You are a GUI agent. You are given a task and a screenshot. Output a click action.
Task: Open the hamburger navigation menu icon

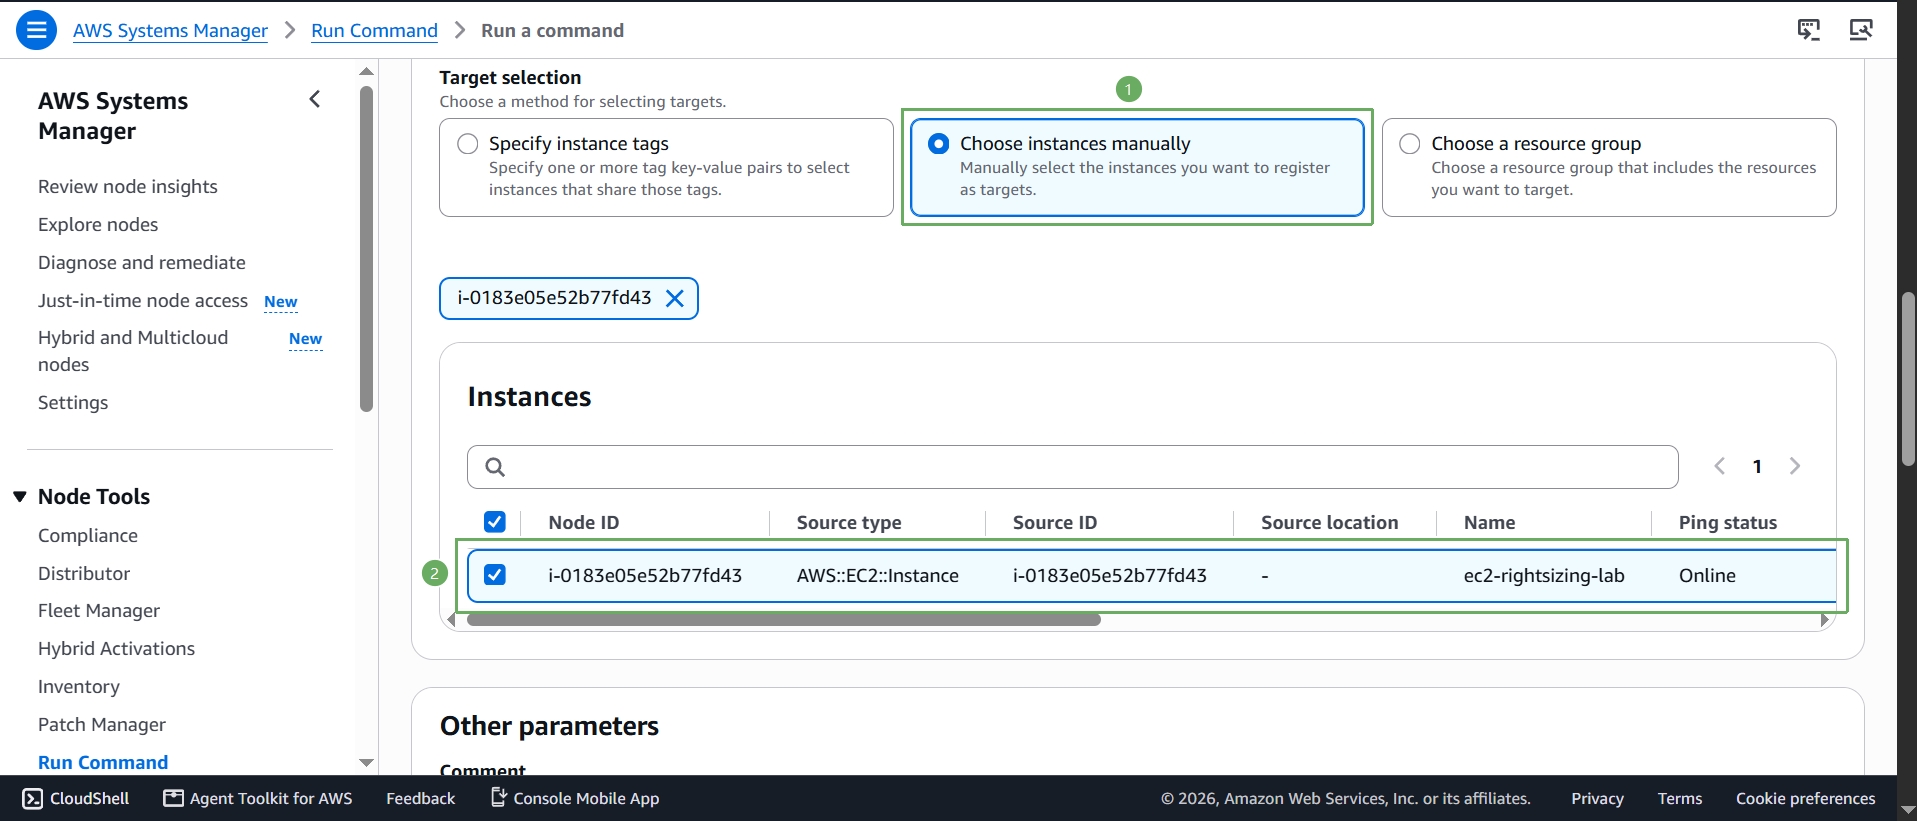(x=36, y=30)
